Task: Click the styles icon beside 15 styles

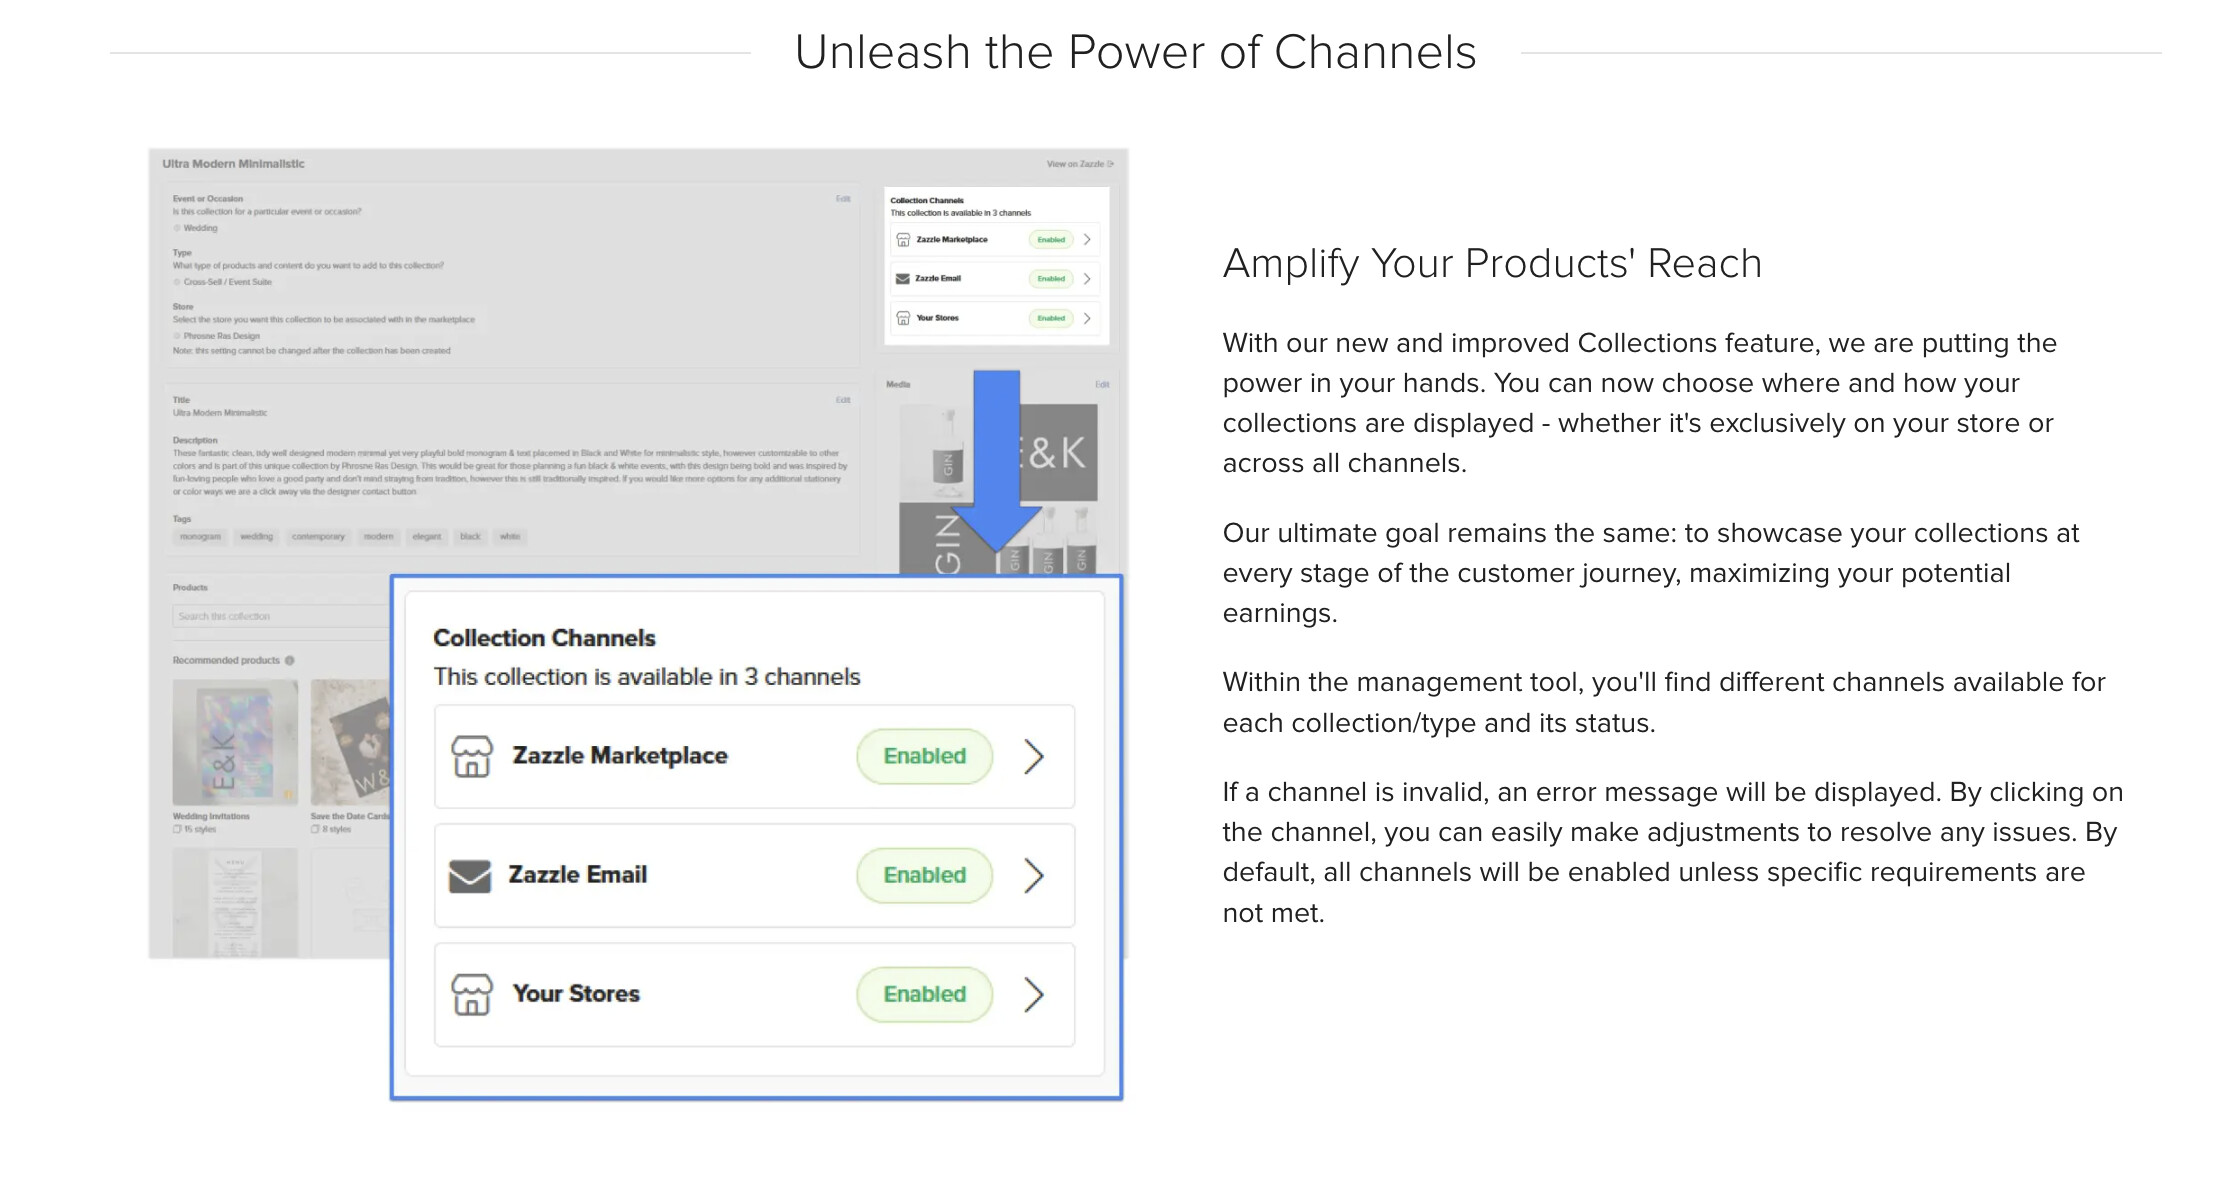Action: pyautogui.click(x=177, y=829)
